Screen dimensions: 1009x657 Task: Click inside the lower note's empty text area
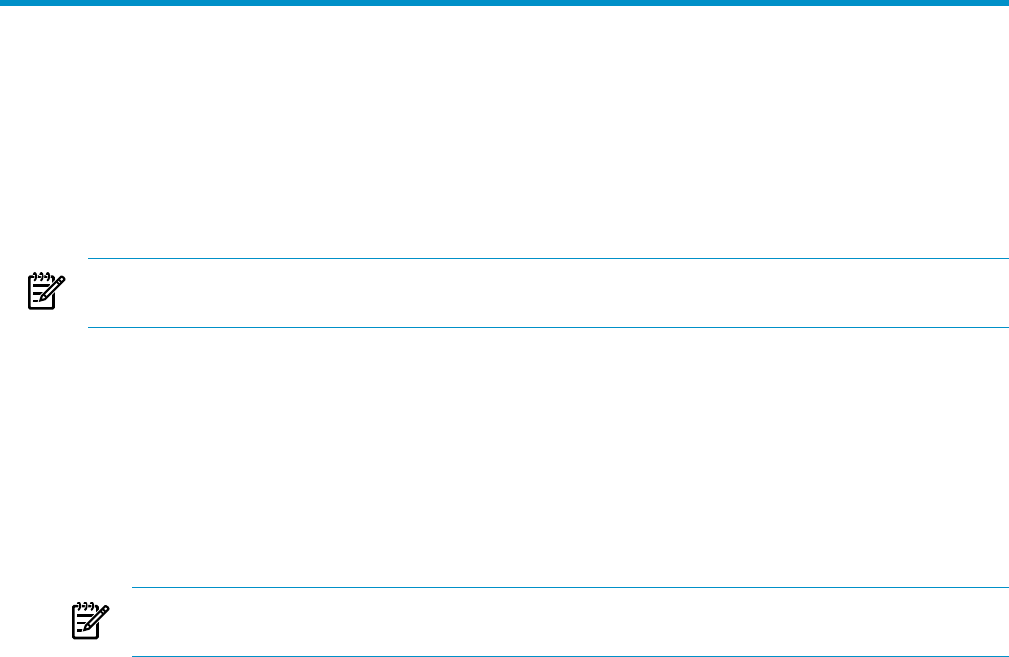pyautogui.click(x=570, y=622)
